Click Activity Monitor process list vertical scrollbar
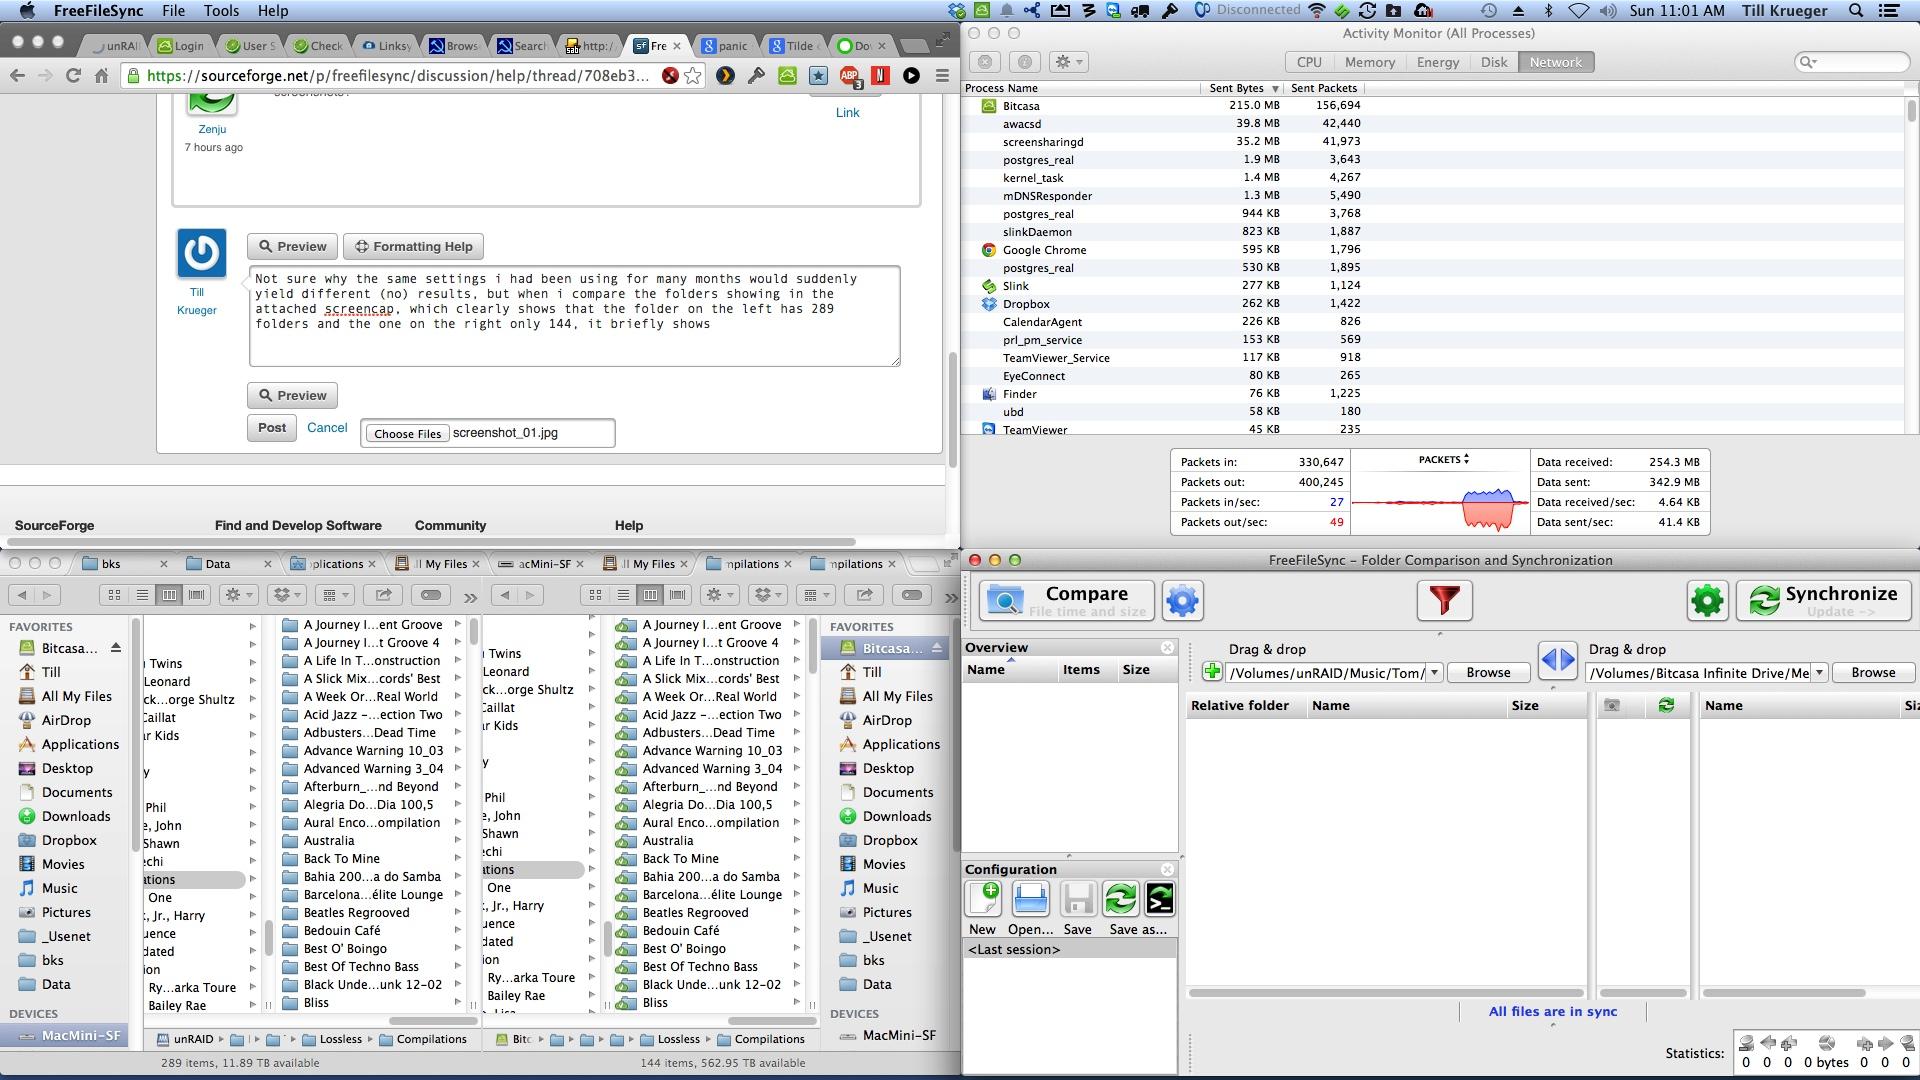The height and width of the screenshot is (1080, 1920). (1911, 110)
